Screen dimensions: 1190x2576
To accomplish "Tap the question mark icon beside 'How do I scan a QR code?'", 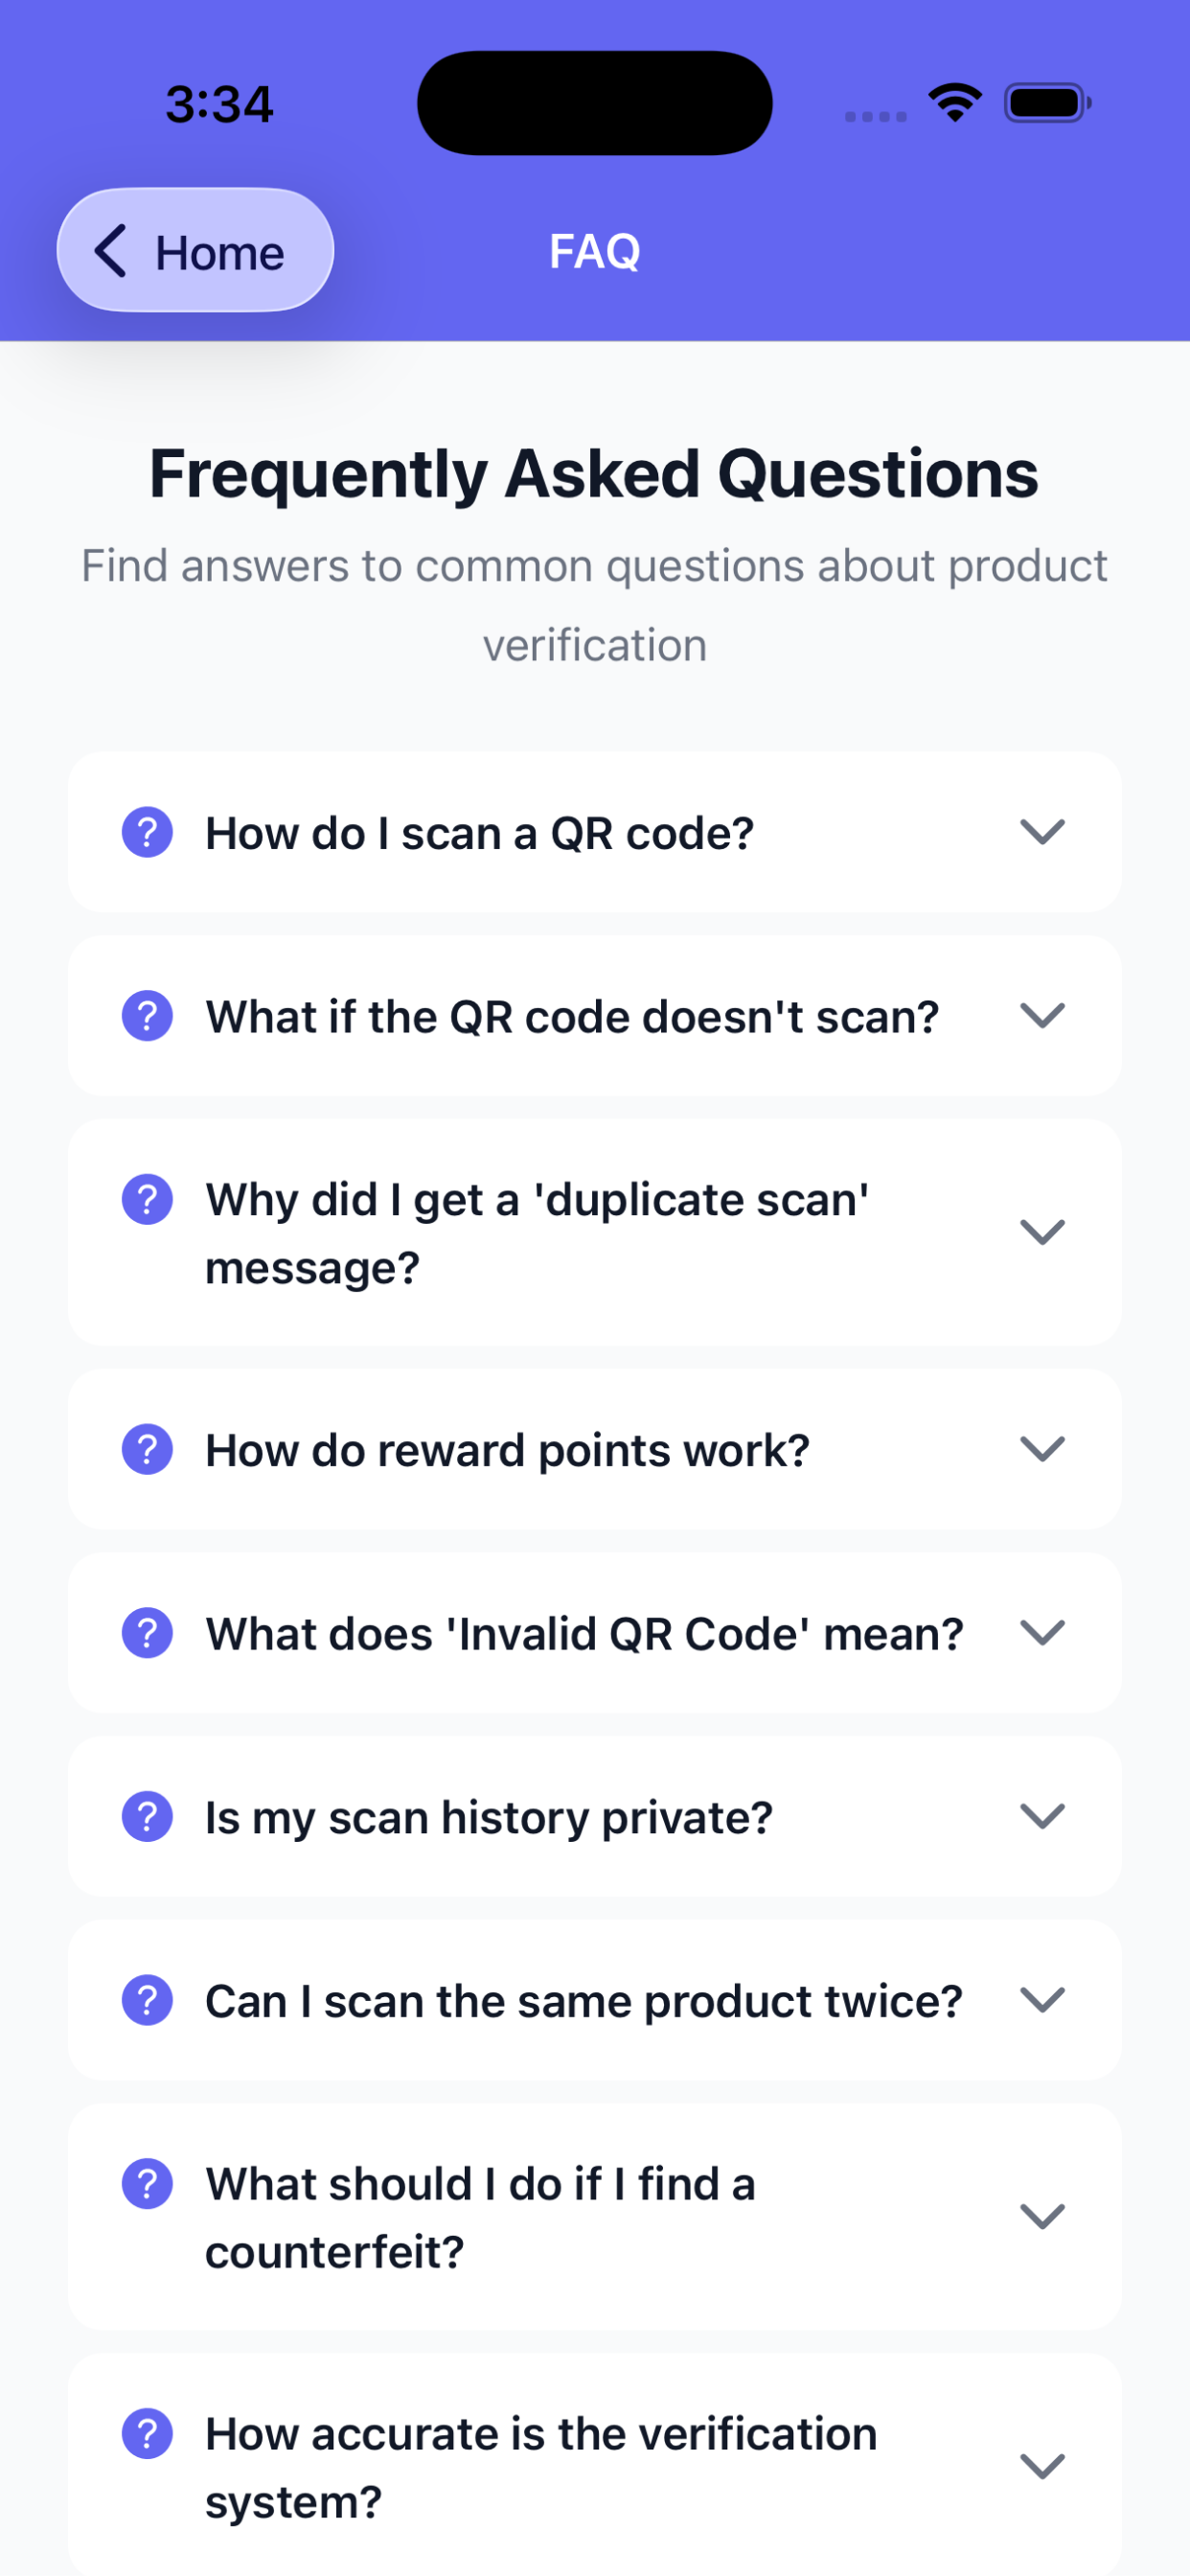I will tap(147, 832).
